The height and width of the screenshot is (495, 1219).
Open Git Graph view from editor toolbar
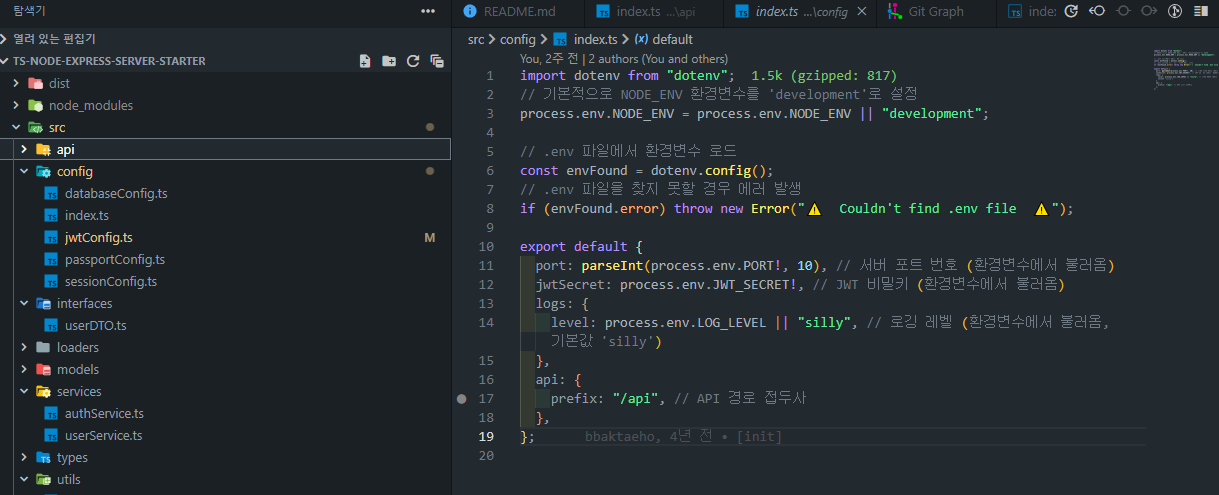(1175, 12)
